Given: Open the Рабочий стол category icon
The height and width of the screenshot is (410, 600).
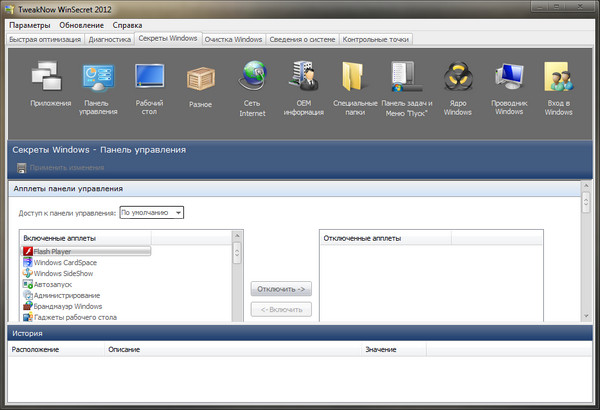Looking at the screenshot, I should click(149, 79).
